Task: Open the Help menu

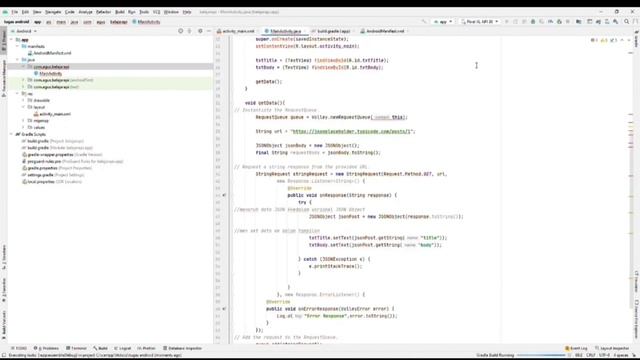Action: 187,12
